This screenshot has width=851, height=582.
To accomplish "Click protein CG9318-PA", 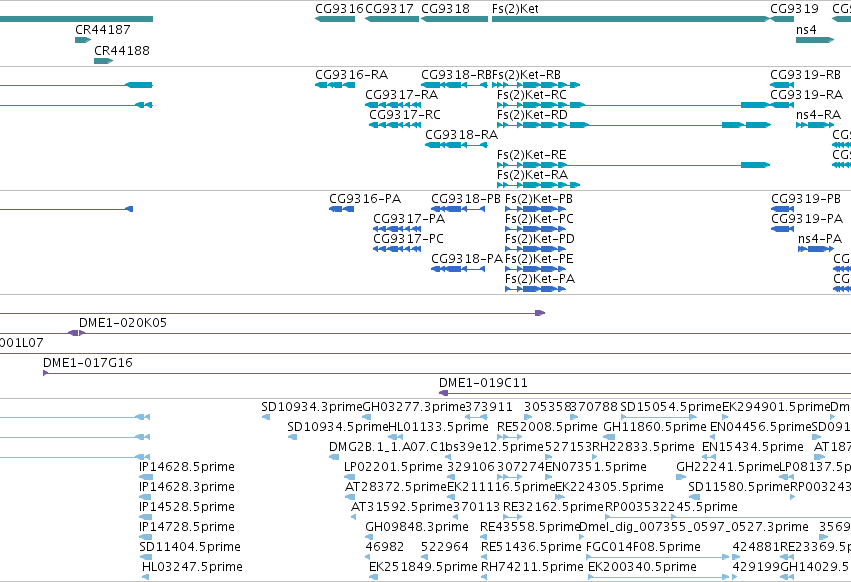I will tap(458, 269).
